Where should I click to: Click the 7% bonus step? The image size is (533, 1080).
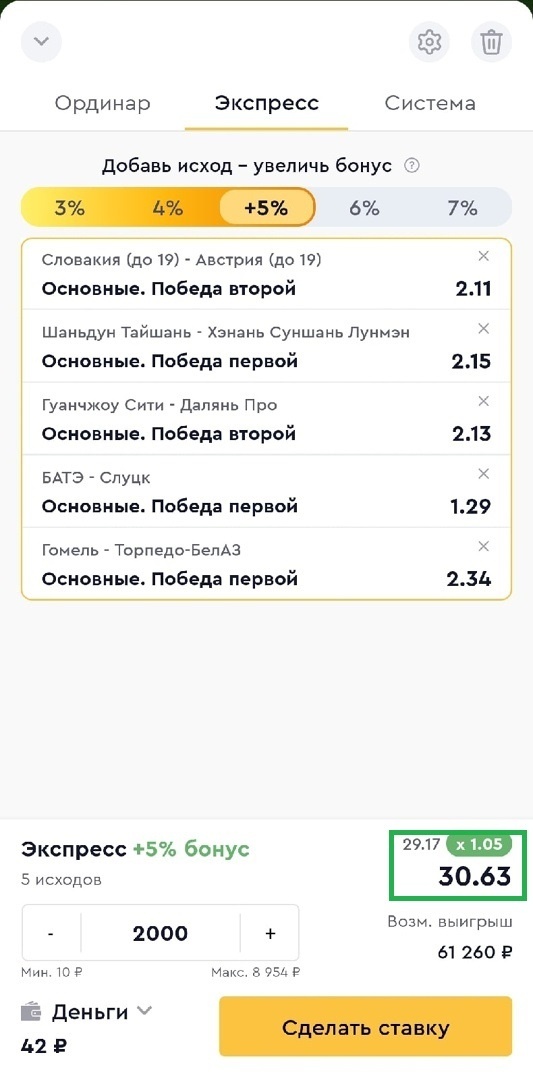[461, 207]
